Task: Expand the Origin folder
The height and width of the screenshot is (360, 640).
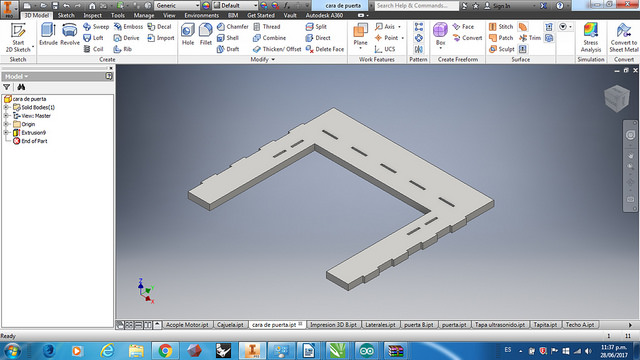Action: coord(6,124)
